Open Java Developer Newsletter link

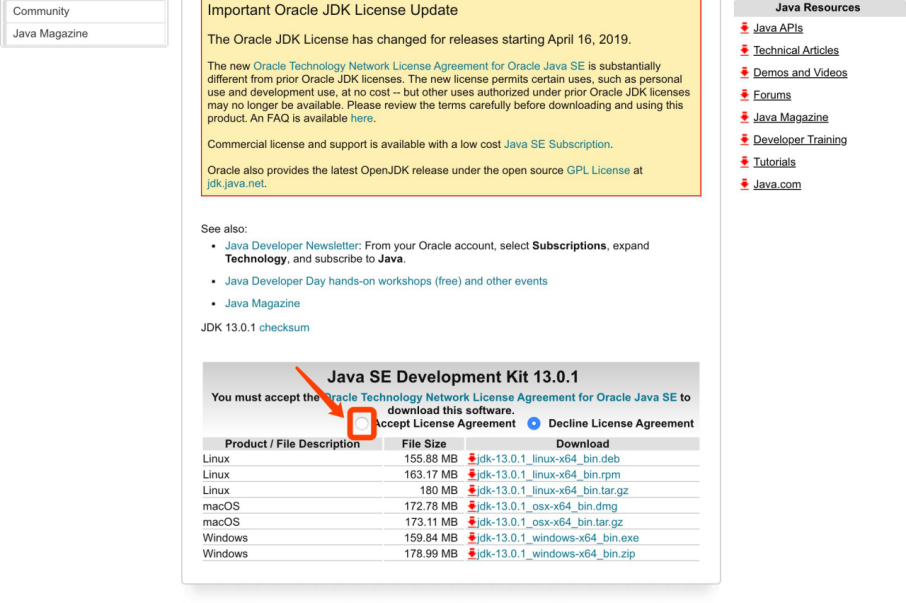pos(291,245)
